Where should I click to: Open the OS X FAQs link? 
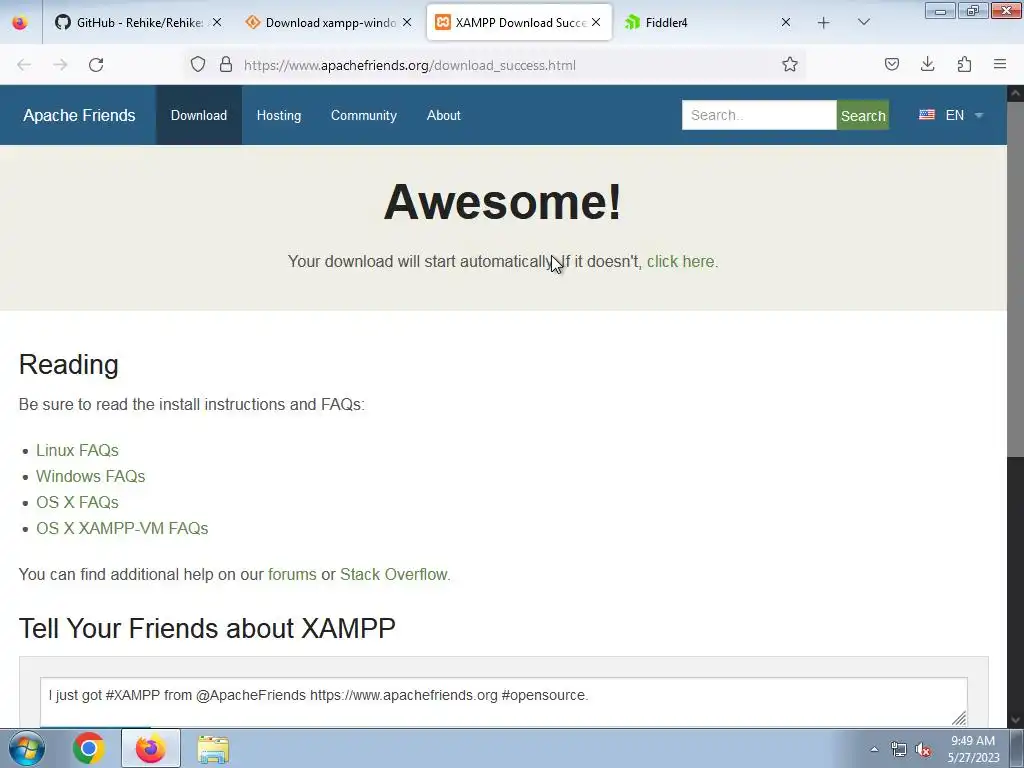(x=77, y=503)
